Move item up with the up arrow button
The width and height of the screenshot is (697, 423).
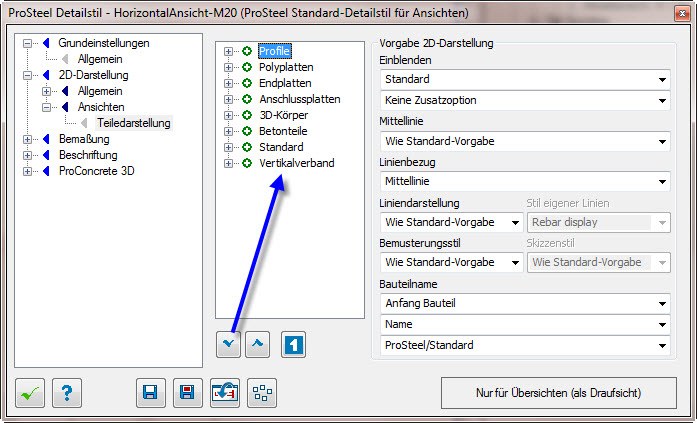tap(258, 344)
